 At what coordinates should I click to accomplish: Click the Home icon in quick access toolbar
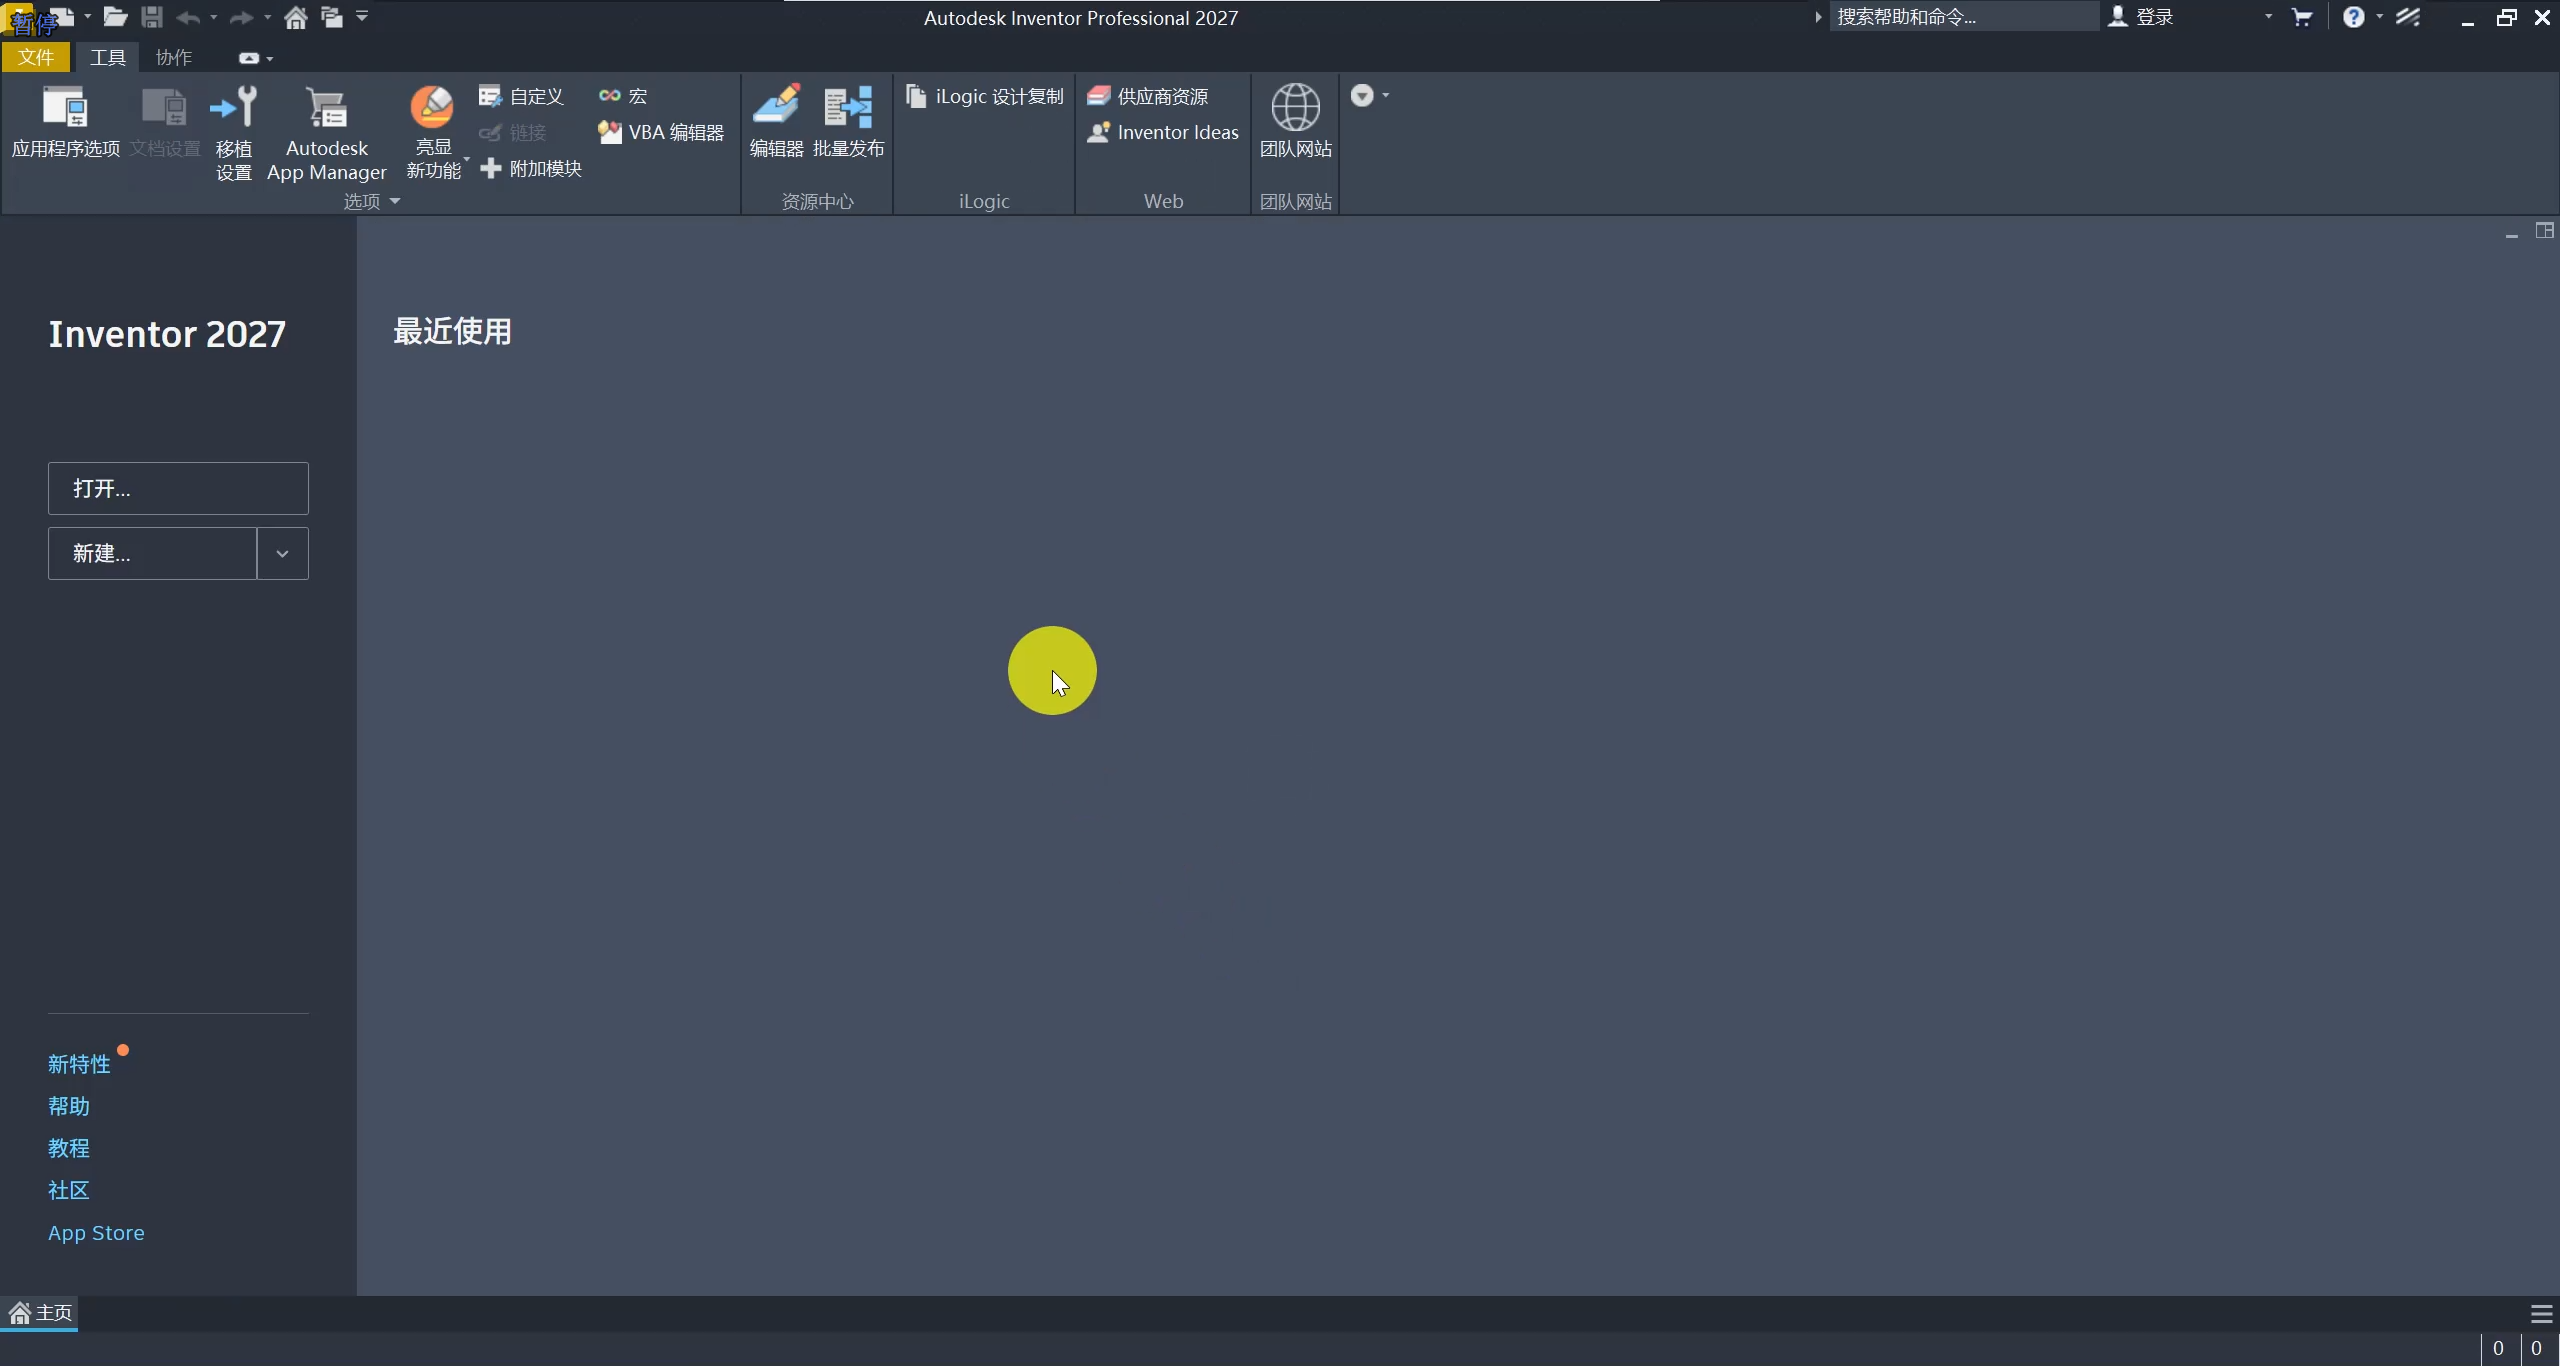coord(295,17)
